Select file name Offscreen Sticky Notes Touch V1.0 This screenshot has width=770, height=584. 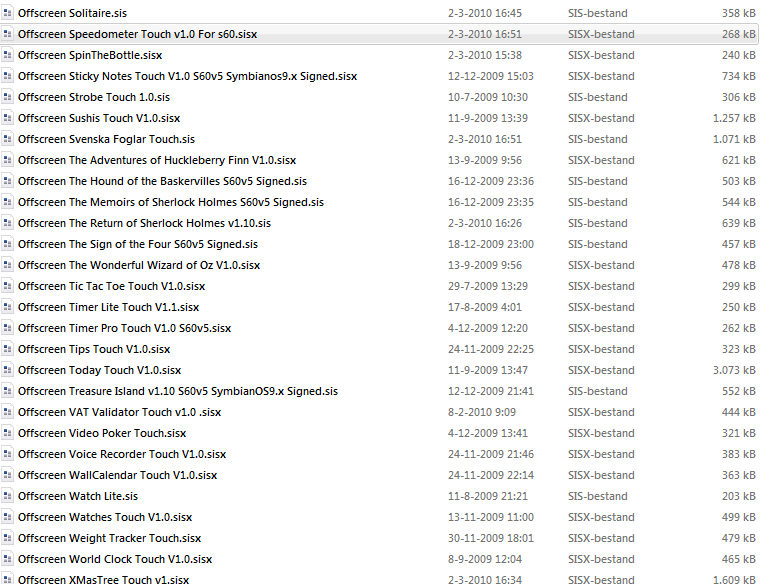188,76
